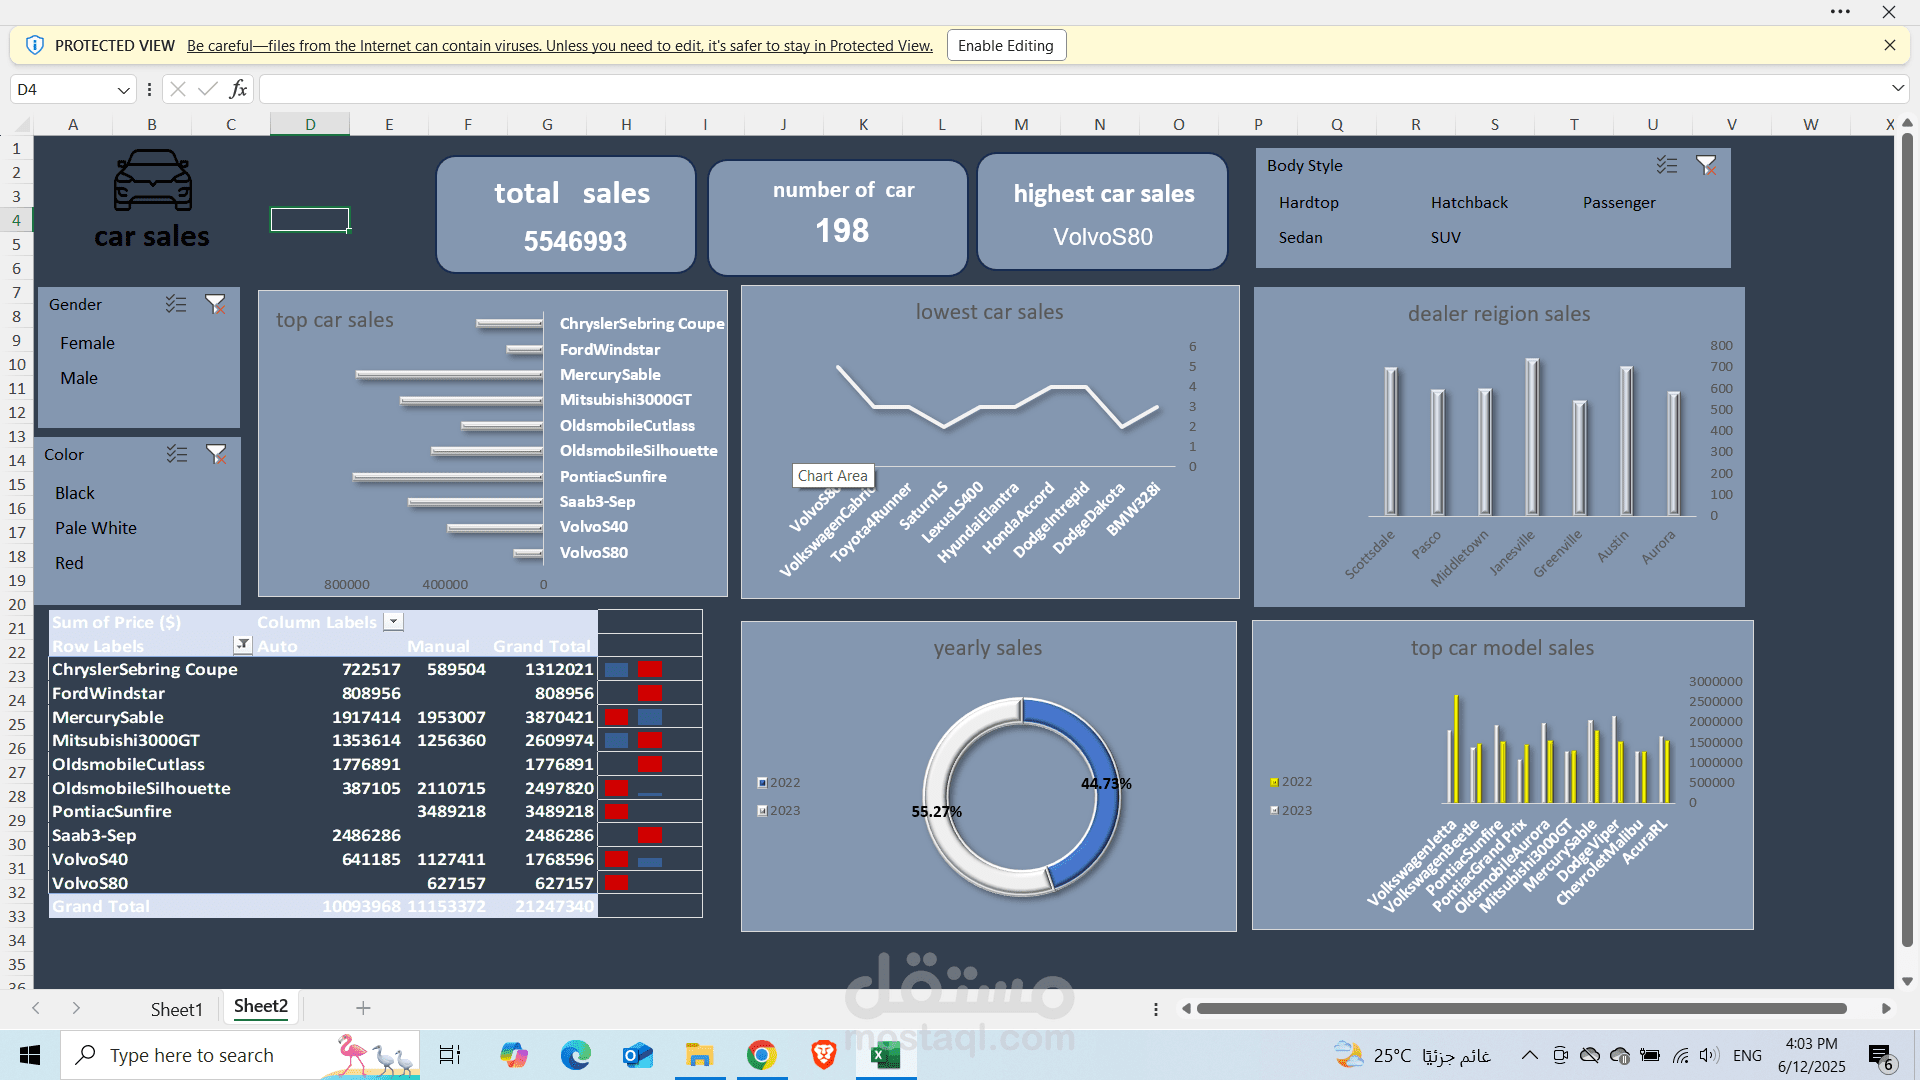Screen dimensions: 1920x1080
Task: Click the MercurySable row label in pivot table
Action: tap(108, 717)
